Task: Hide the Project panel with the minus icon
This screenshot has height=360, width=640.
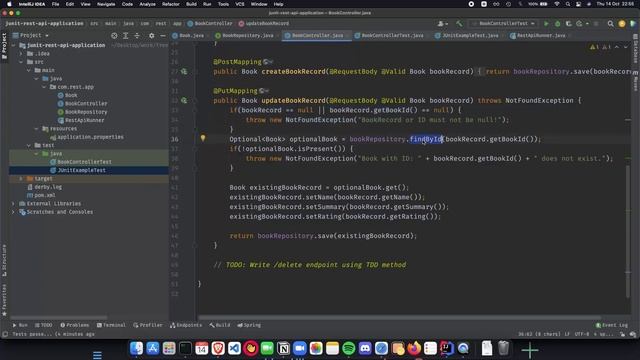Action: (162, 36)
